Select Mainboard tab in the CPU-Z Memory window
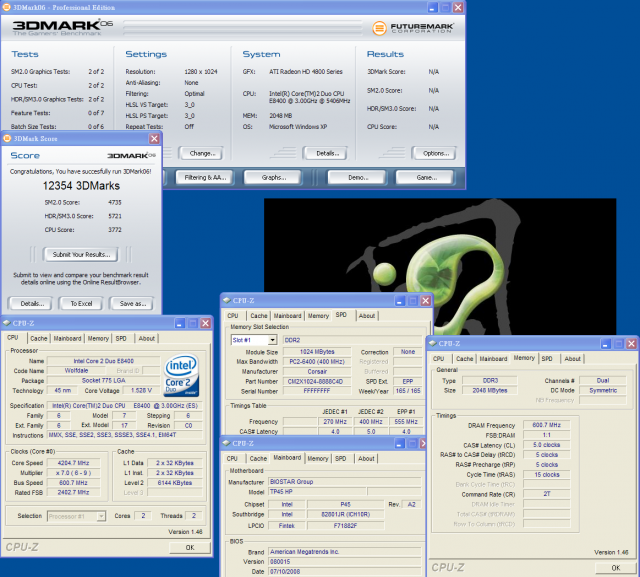The height and width of the screenshot is (577, 640). point(493,359)
